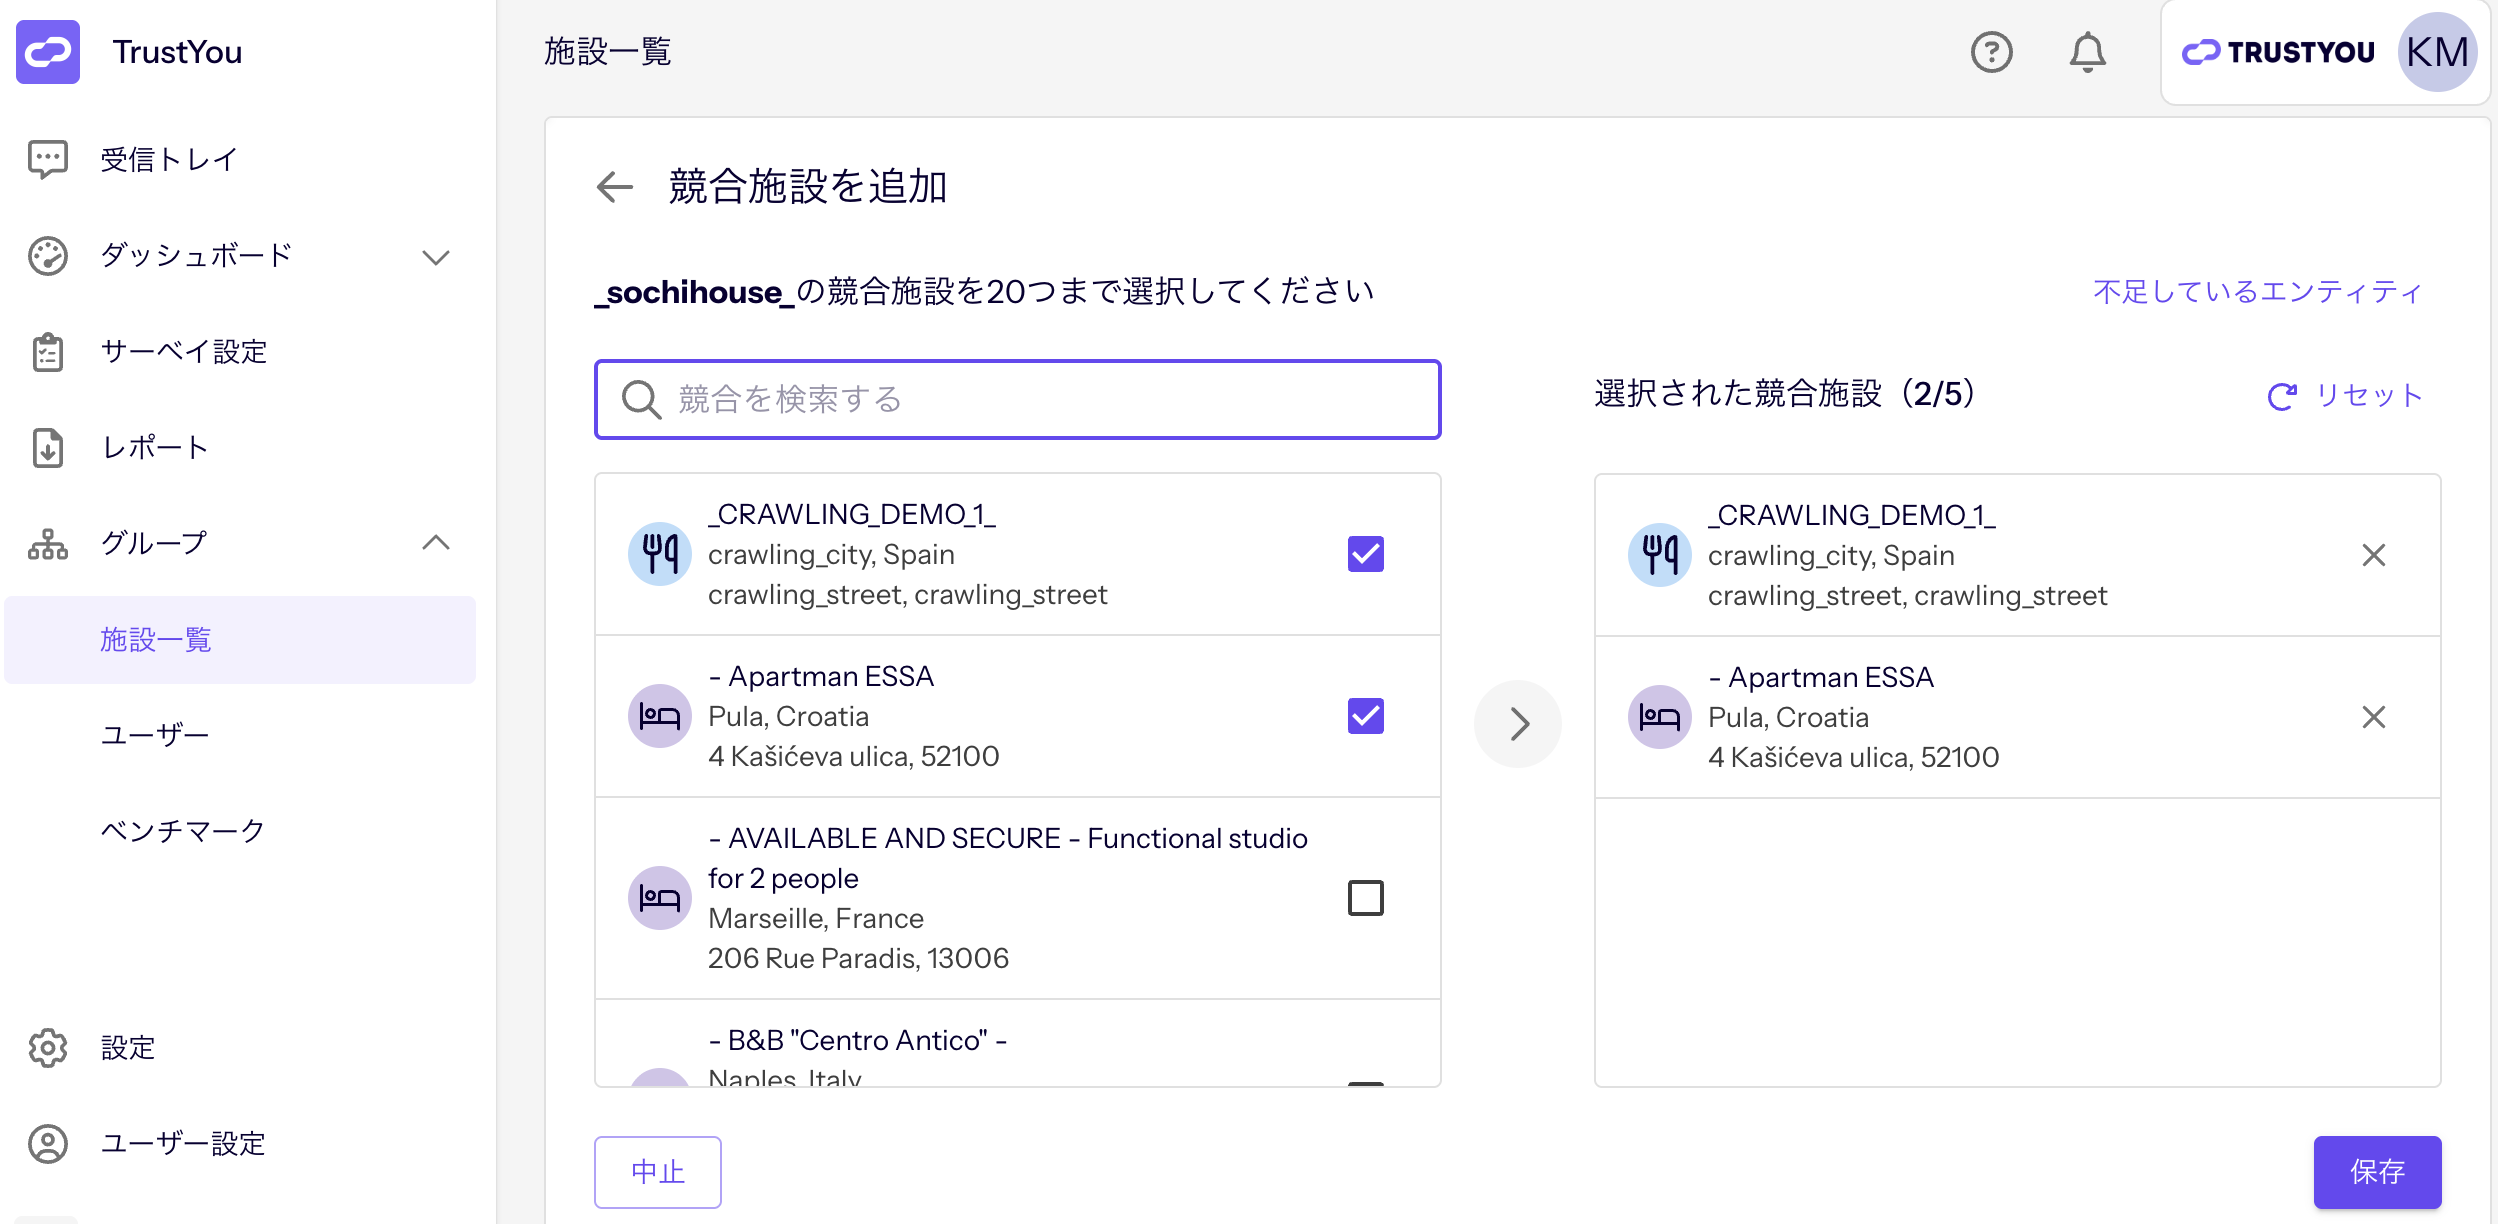
Task: Click the サーベイ設定 clipboard icon
Action: 48,352
